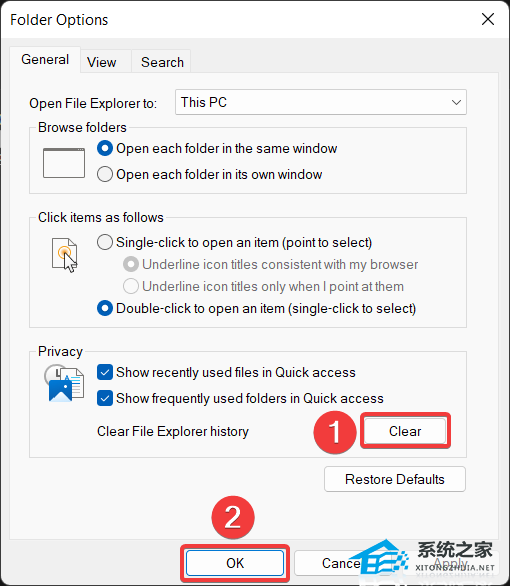Click the blue house watermark logo

click(380, 557)
